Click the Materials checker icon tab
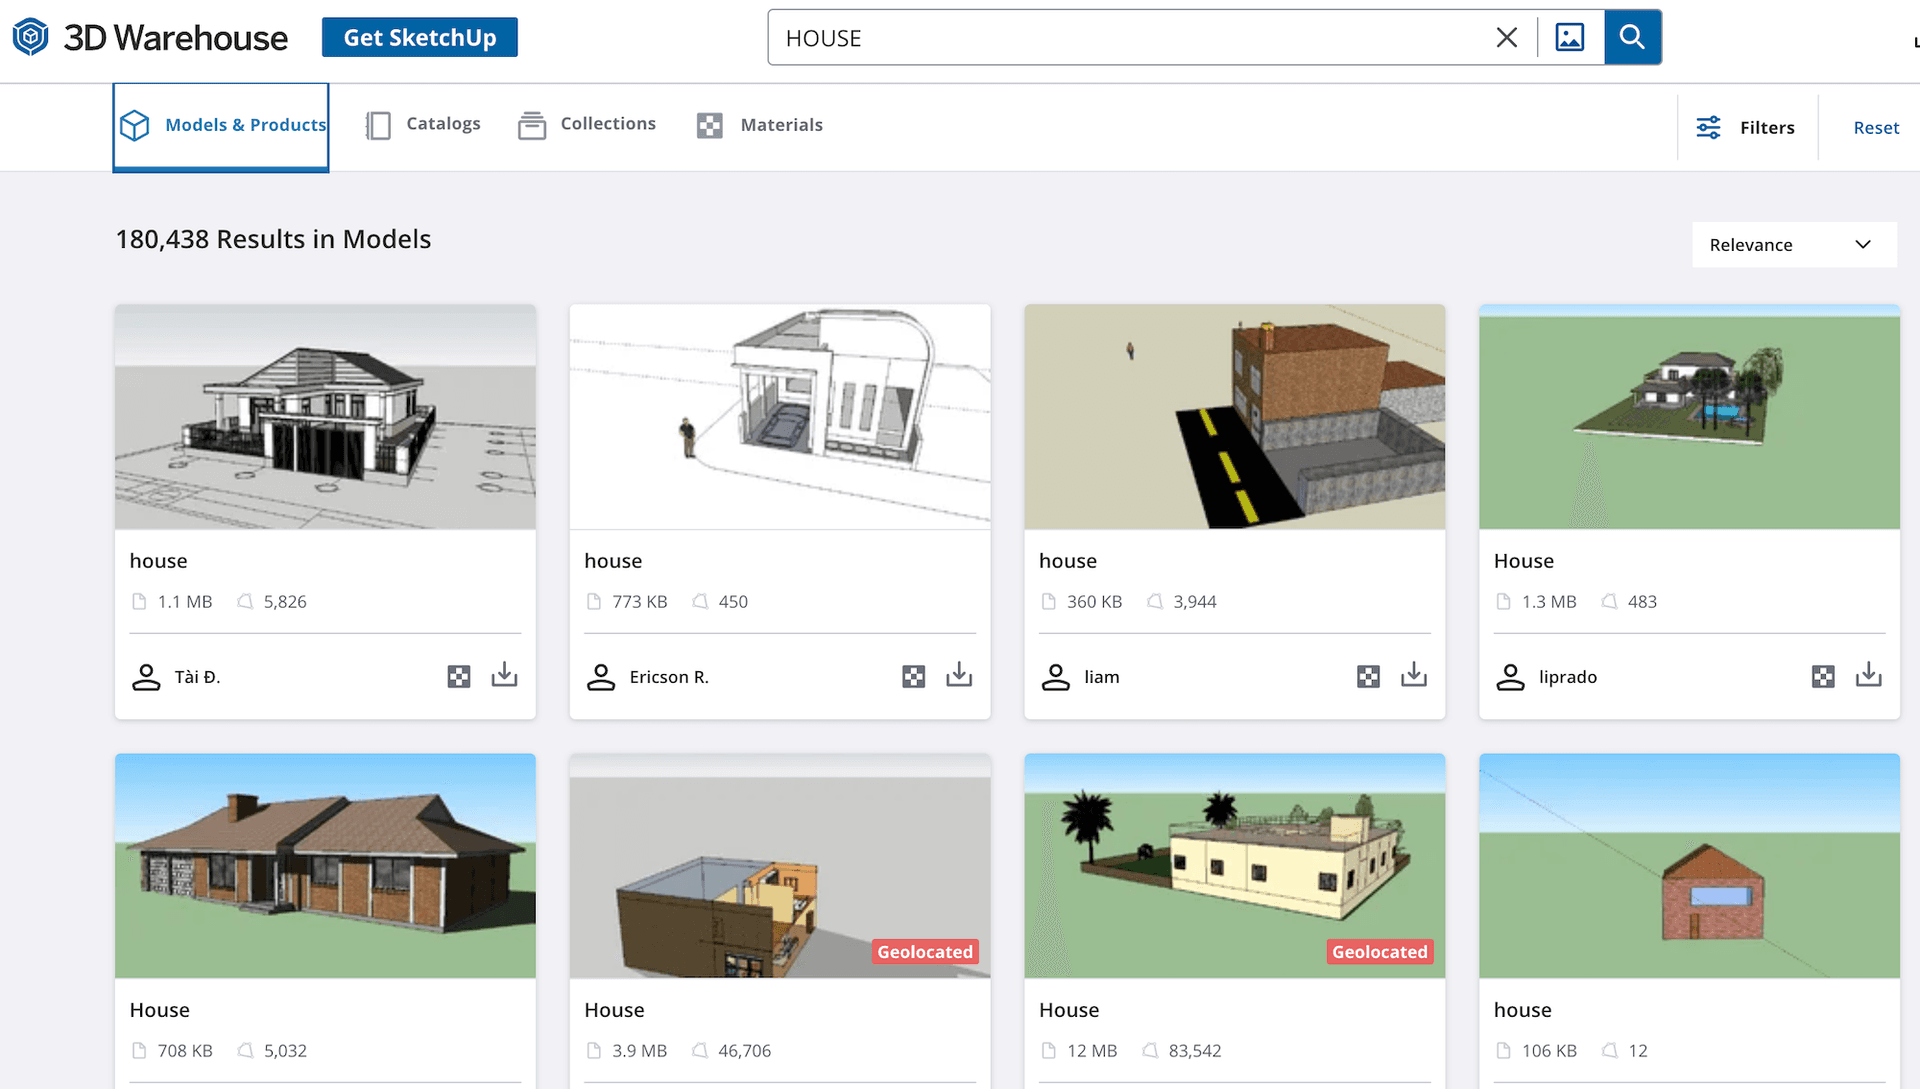 click(x=710, y=125)
